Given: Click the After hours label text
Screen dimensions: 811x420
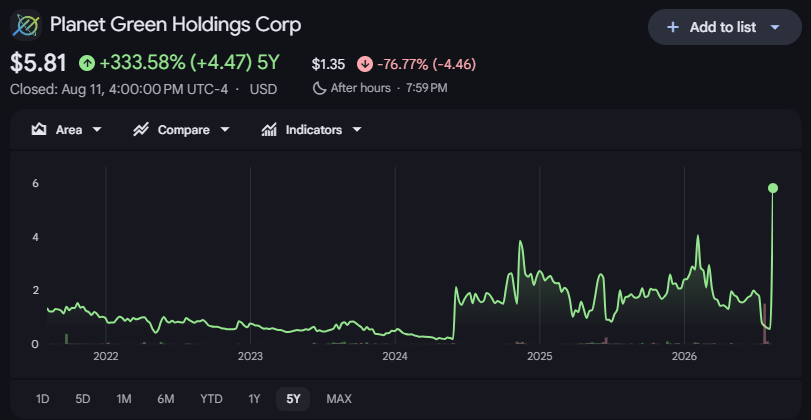Looking at the screenshot, I should click(x=361, y=88).
